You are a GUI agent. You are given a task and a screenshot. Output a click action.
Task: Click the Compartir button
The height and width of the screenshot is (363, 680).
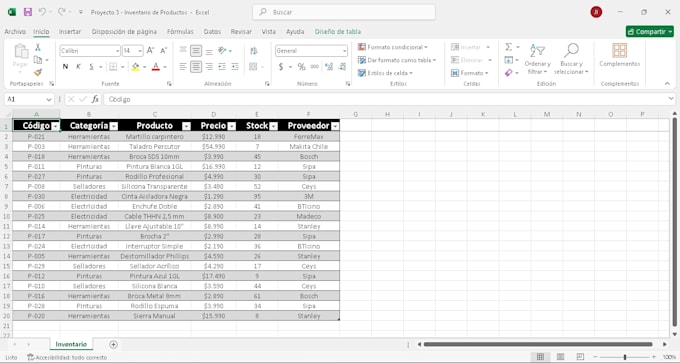click(x=650, y=32)
